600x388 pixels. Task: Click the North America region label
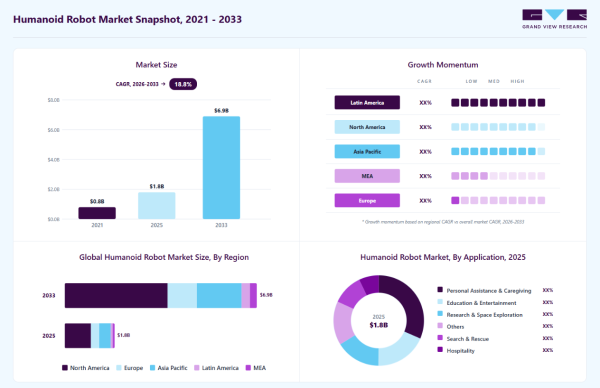[x=367, y=127]
